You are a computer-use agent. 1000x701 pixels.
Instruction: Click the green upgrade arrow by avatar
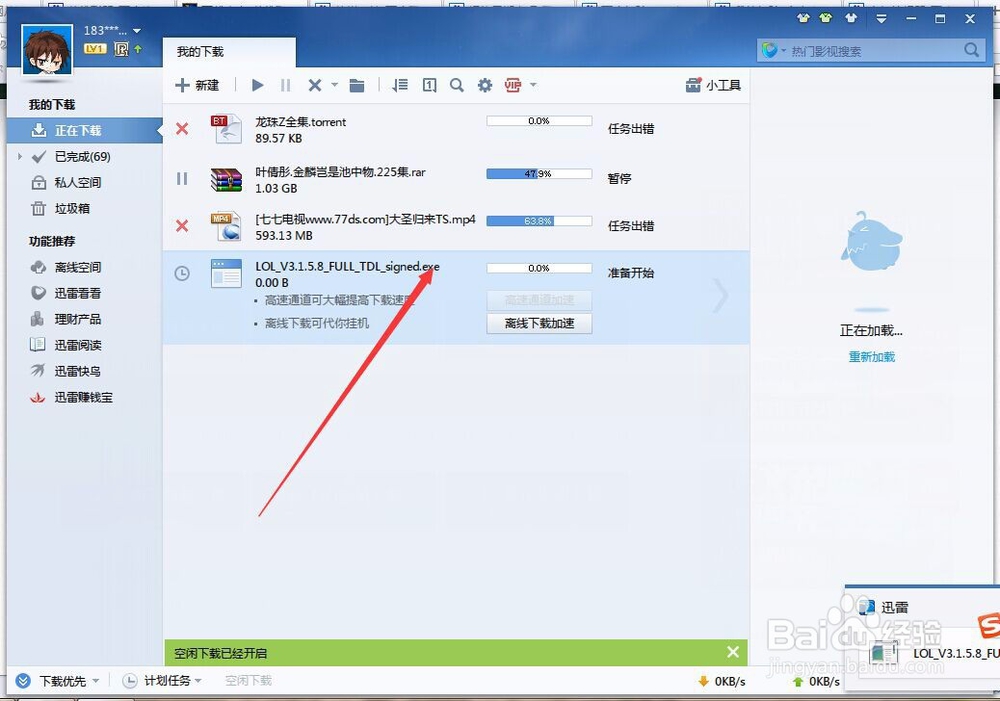138,48
